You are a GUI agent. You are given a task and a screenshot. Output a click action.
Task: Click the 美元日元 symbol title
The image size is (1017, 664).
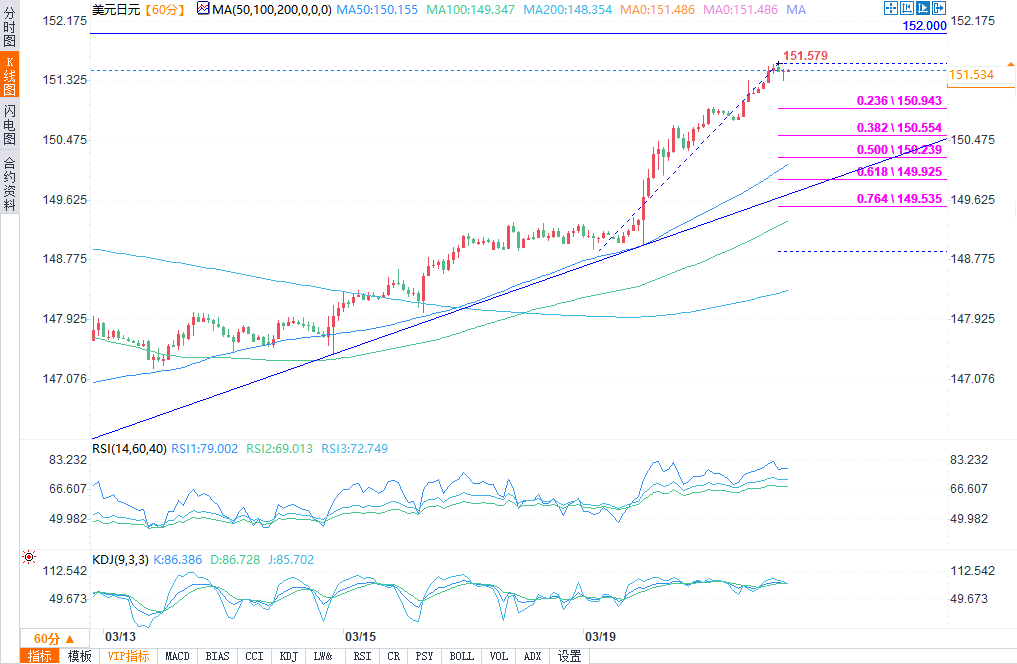[x=116, y=10]
